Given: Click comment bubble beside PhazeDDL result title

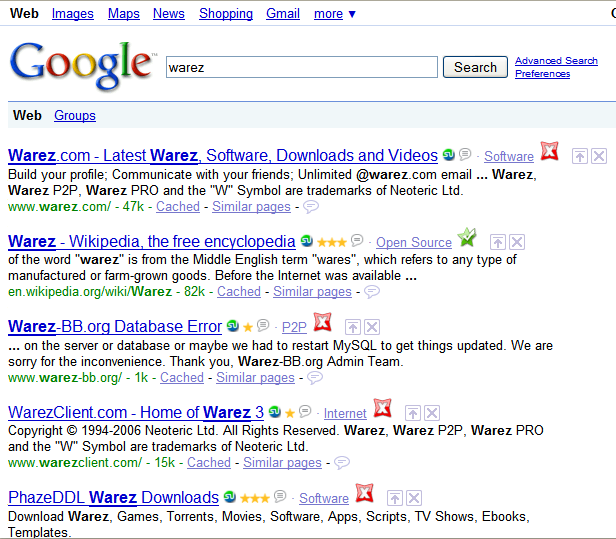Looking at the screenshot, I should [x=280, y=496].
